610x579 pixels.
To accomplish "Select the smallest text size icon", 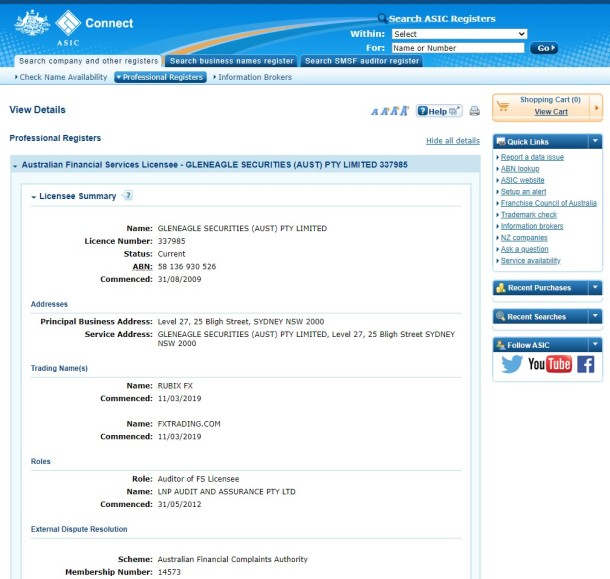I will point(374,112).
